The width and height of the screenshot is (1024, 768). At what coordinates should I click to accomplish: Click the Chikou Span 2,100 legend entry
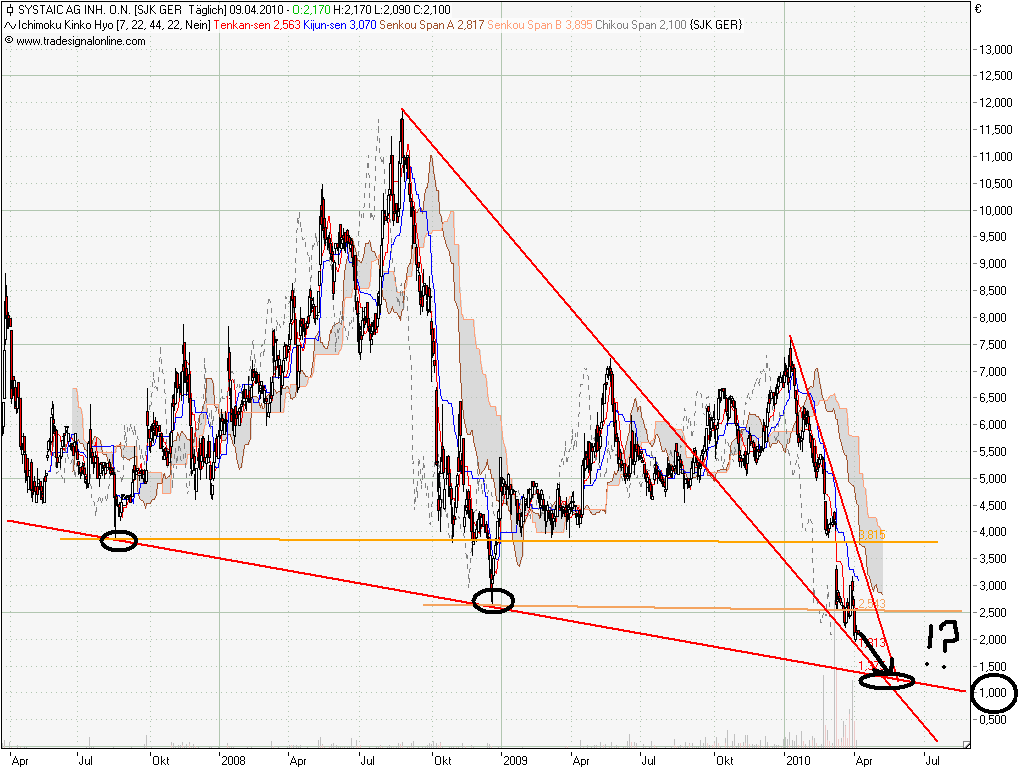pos(641,25)
